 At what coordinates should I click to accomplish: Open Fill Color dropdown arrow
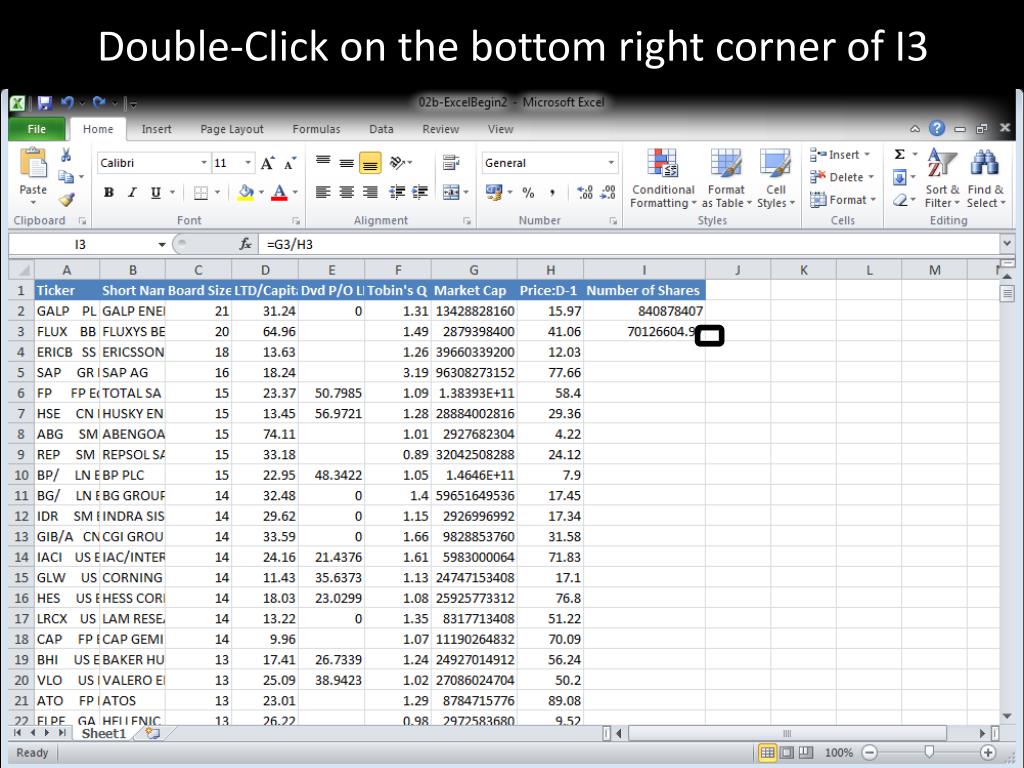point(261,193)
